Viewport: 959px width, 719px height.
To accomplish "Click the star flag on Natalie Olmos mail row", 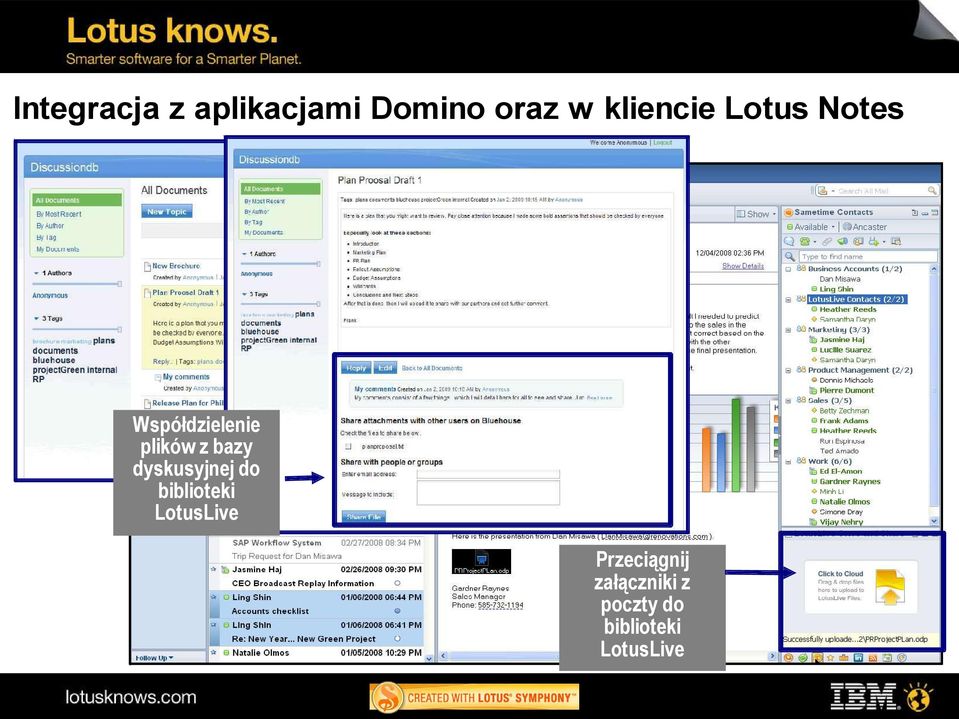I will pos(214,653).
